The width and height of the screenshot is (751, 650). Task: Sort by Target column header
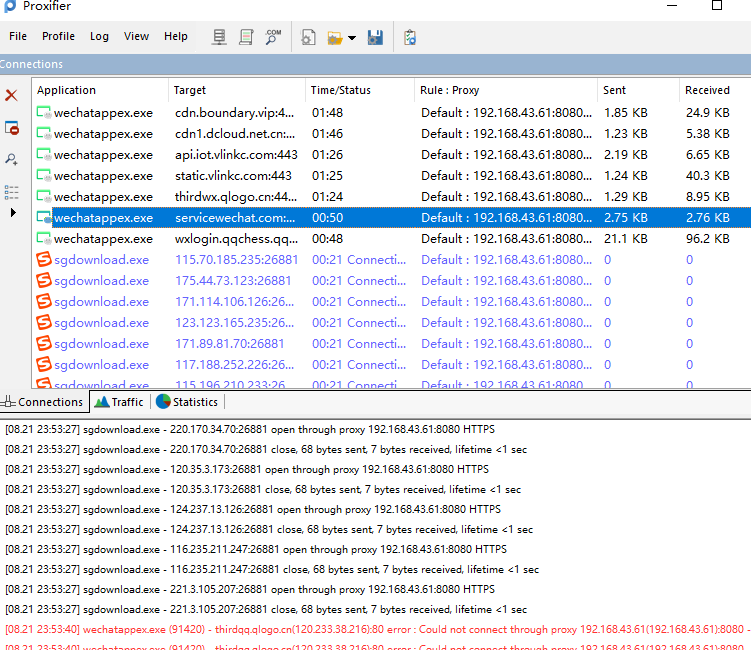237,90
